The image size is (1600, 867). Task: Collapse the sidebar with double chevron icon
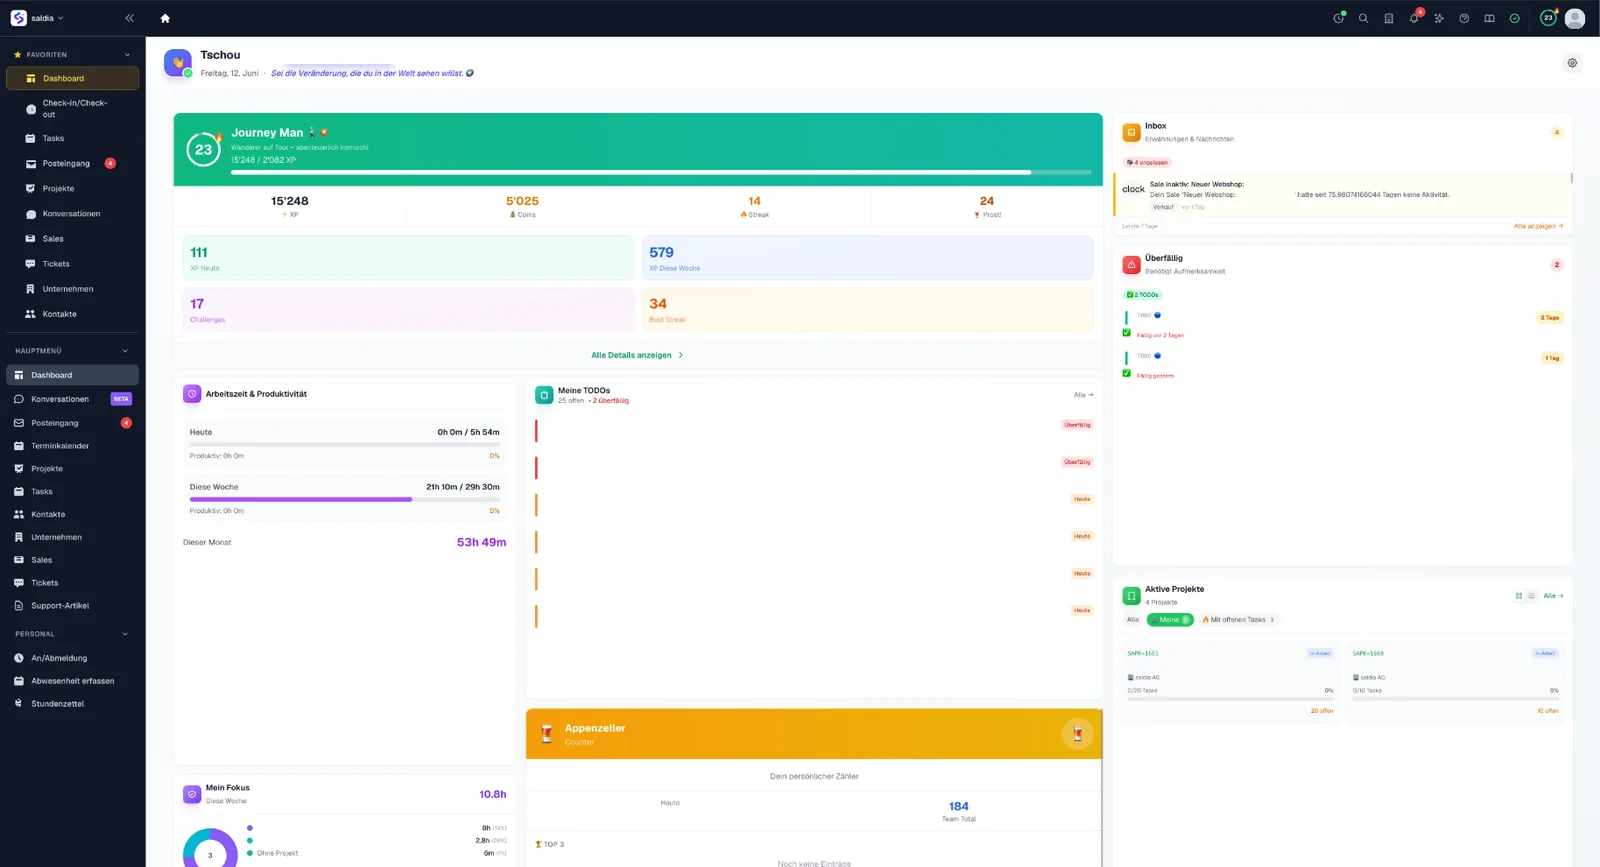pos(129,18)
